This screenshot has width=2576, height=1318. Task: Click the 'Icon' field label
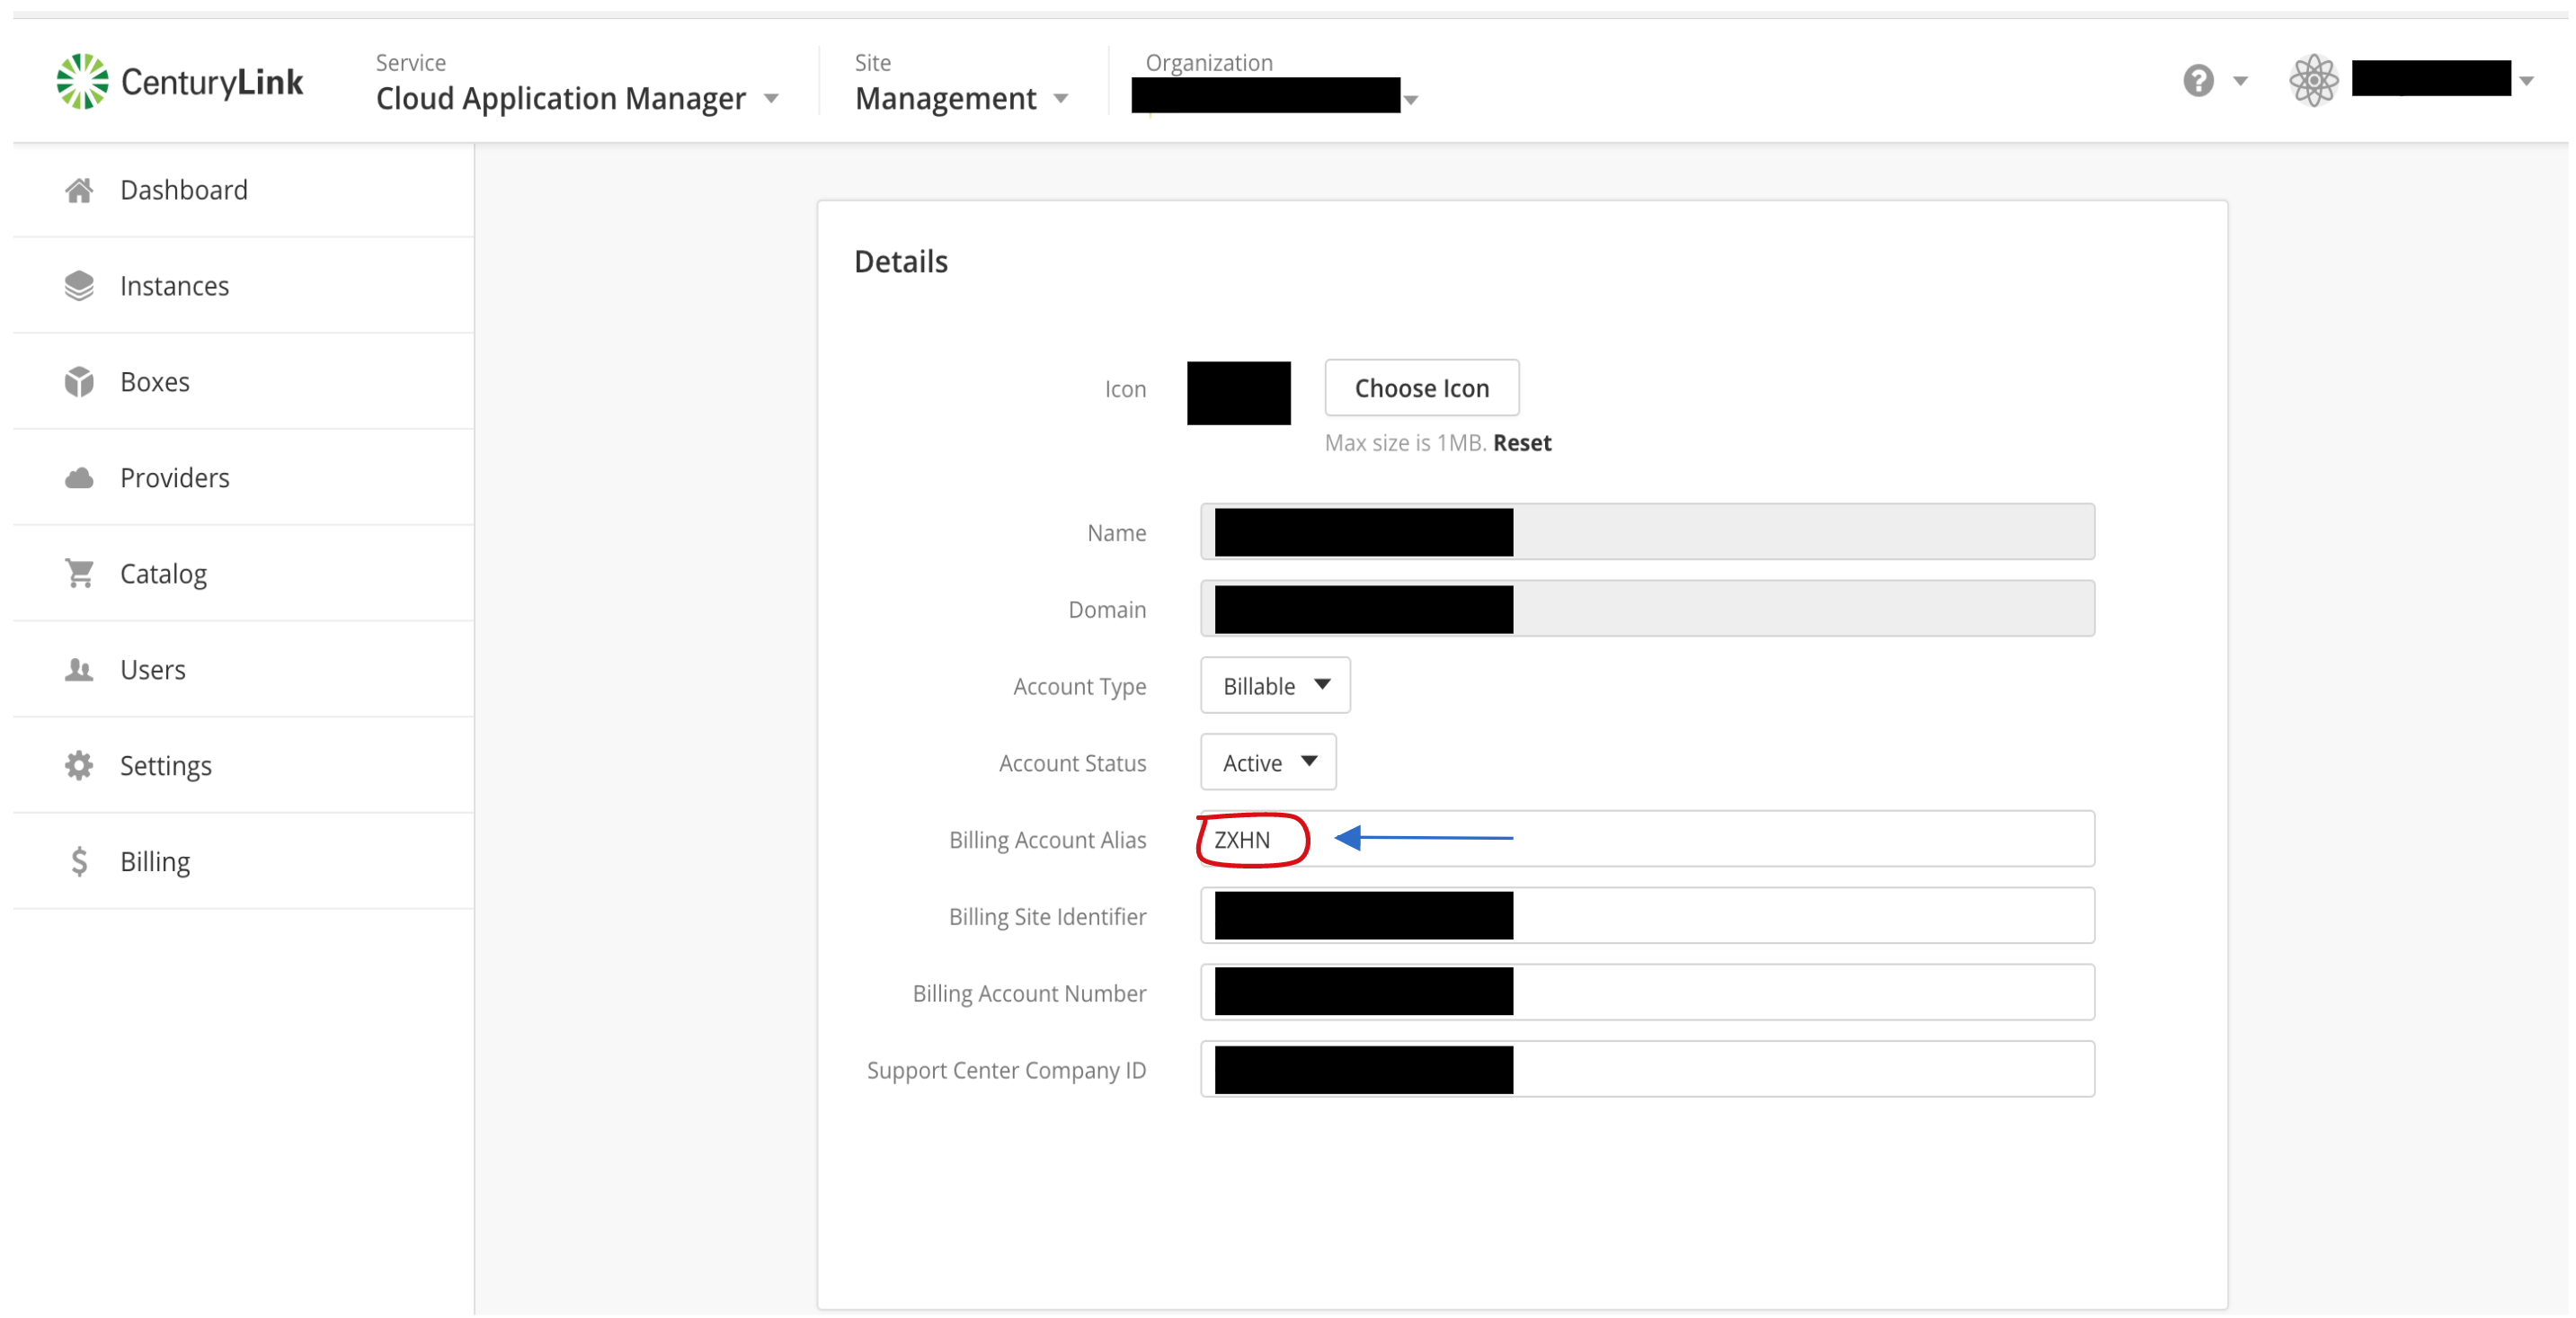point(1125,389)
